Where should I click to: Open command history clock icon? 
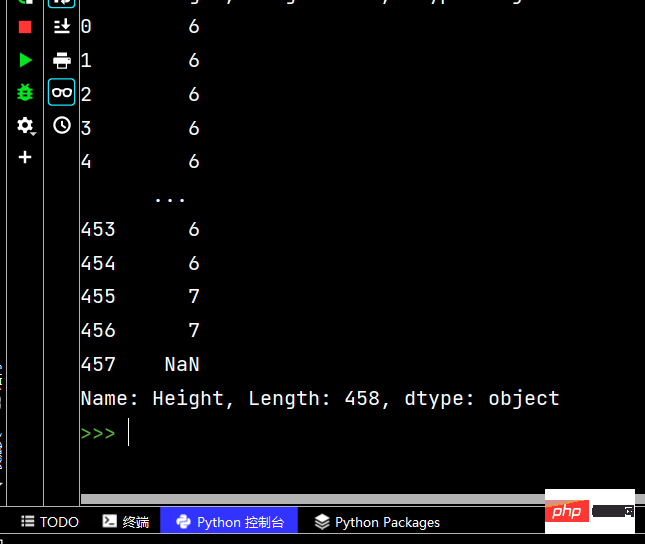point(62,125)
